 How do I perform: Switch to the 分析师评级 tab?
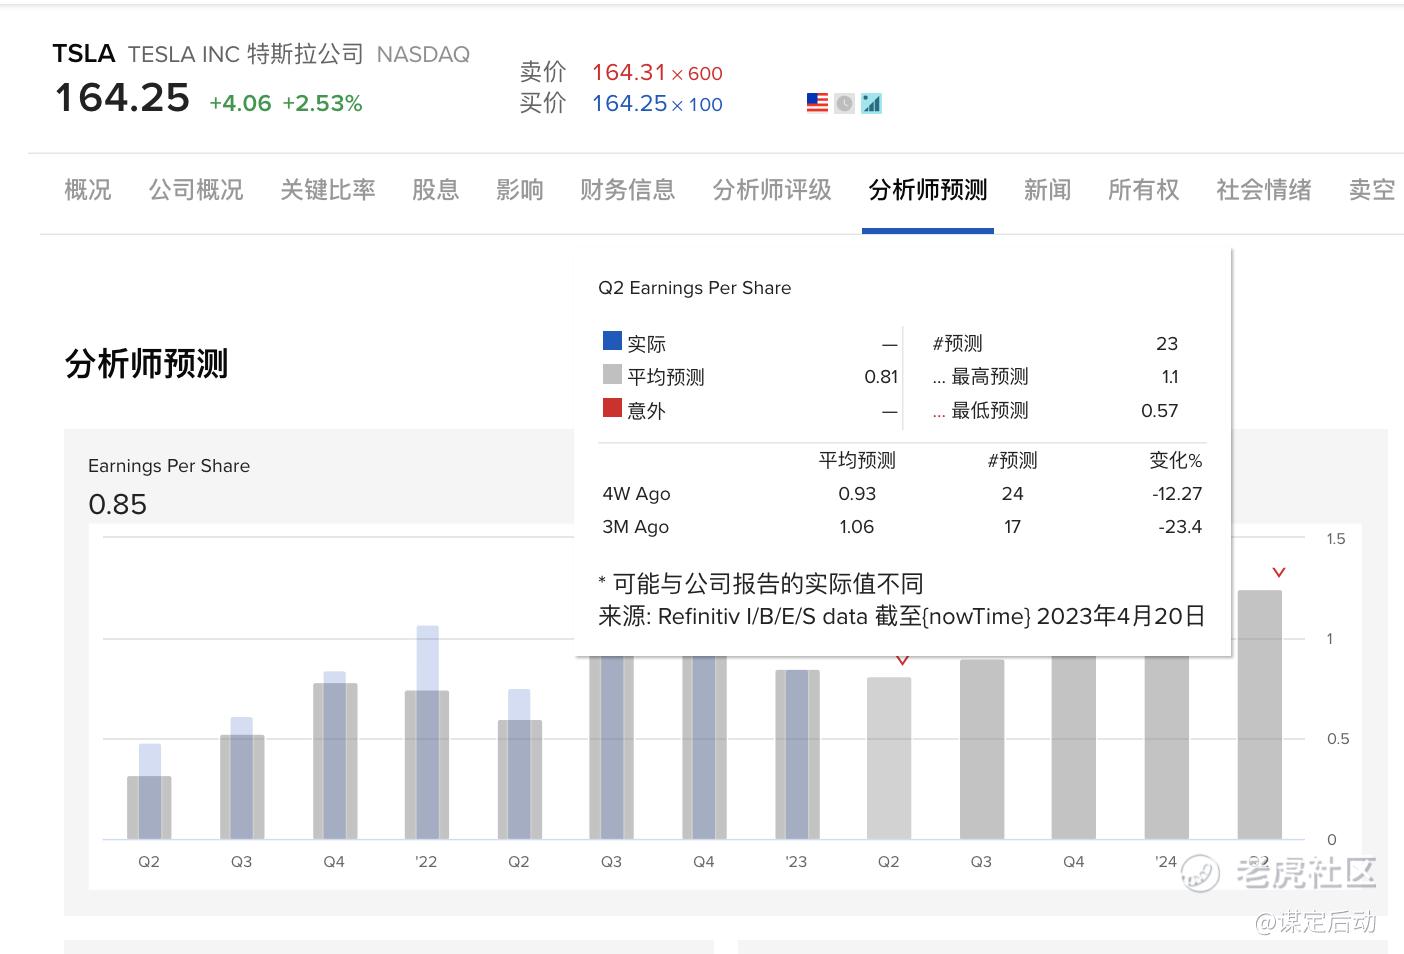pos(772,190)
